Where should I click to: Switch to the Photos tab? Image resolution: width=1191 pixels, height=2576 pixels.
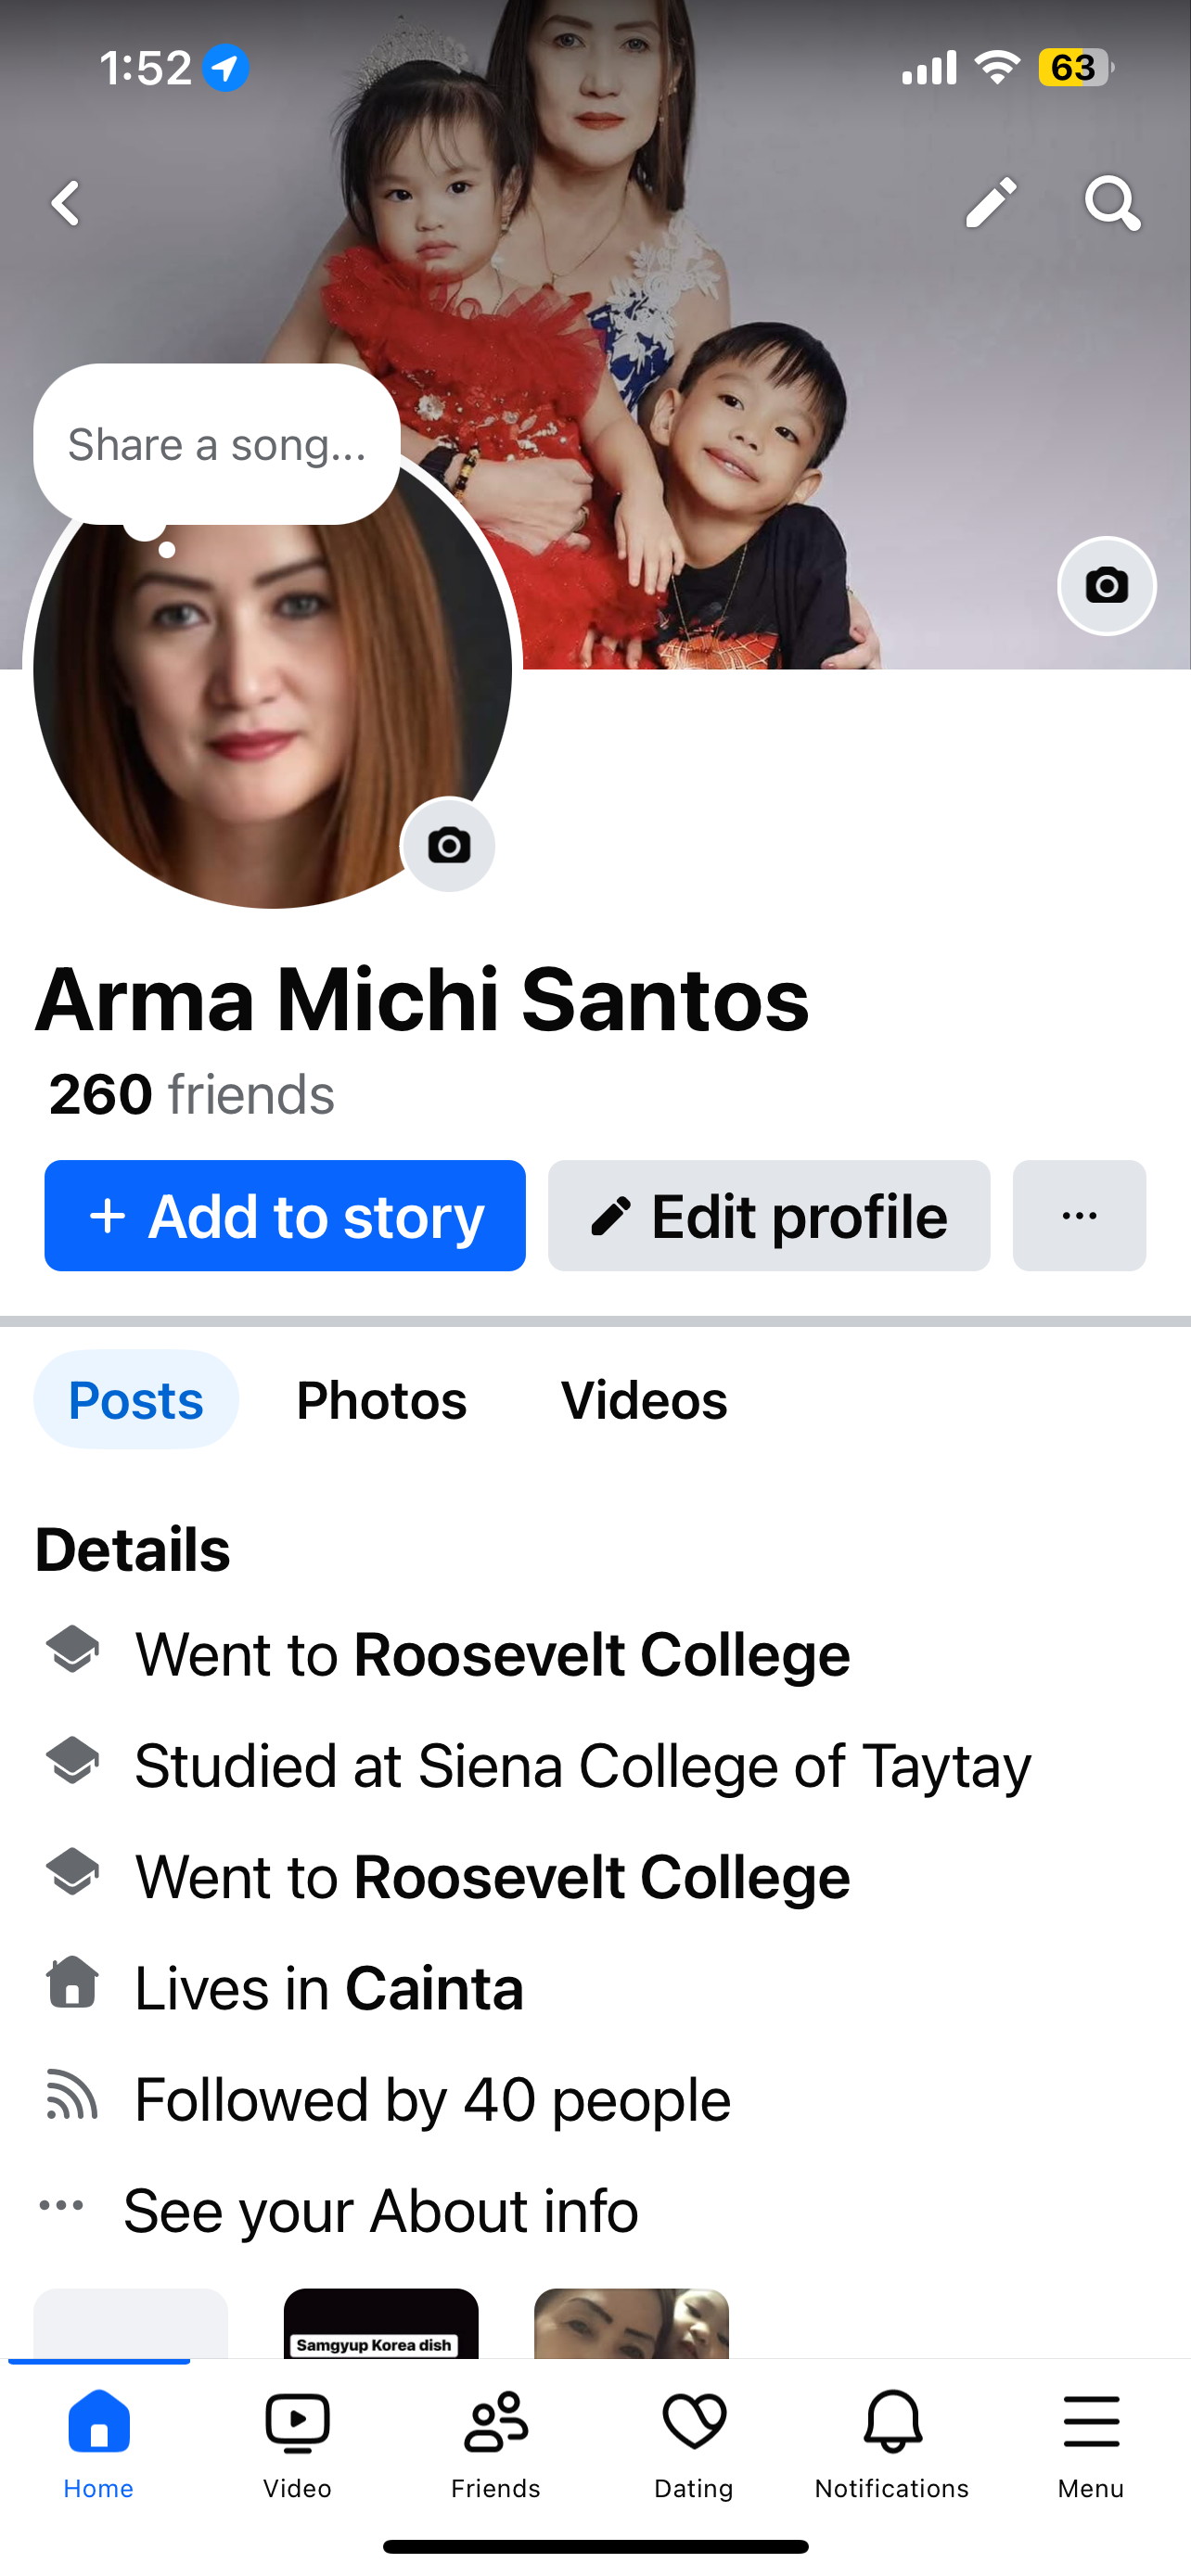pos(381,1400)
